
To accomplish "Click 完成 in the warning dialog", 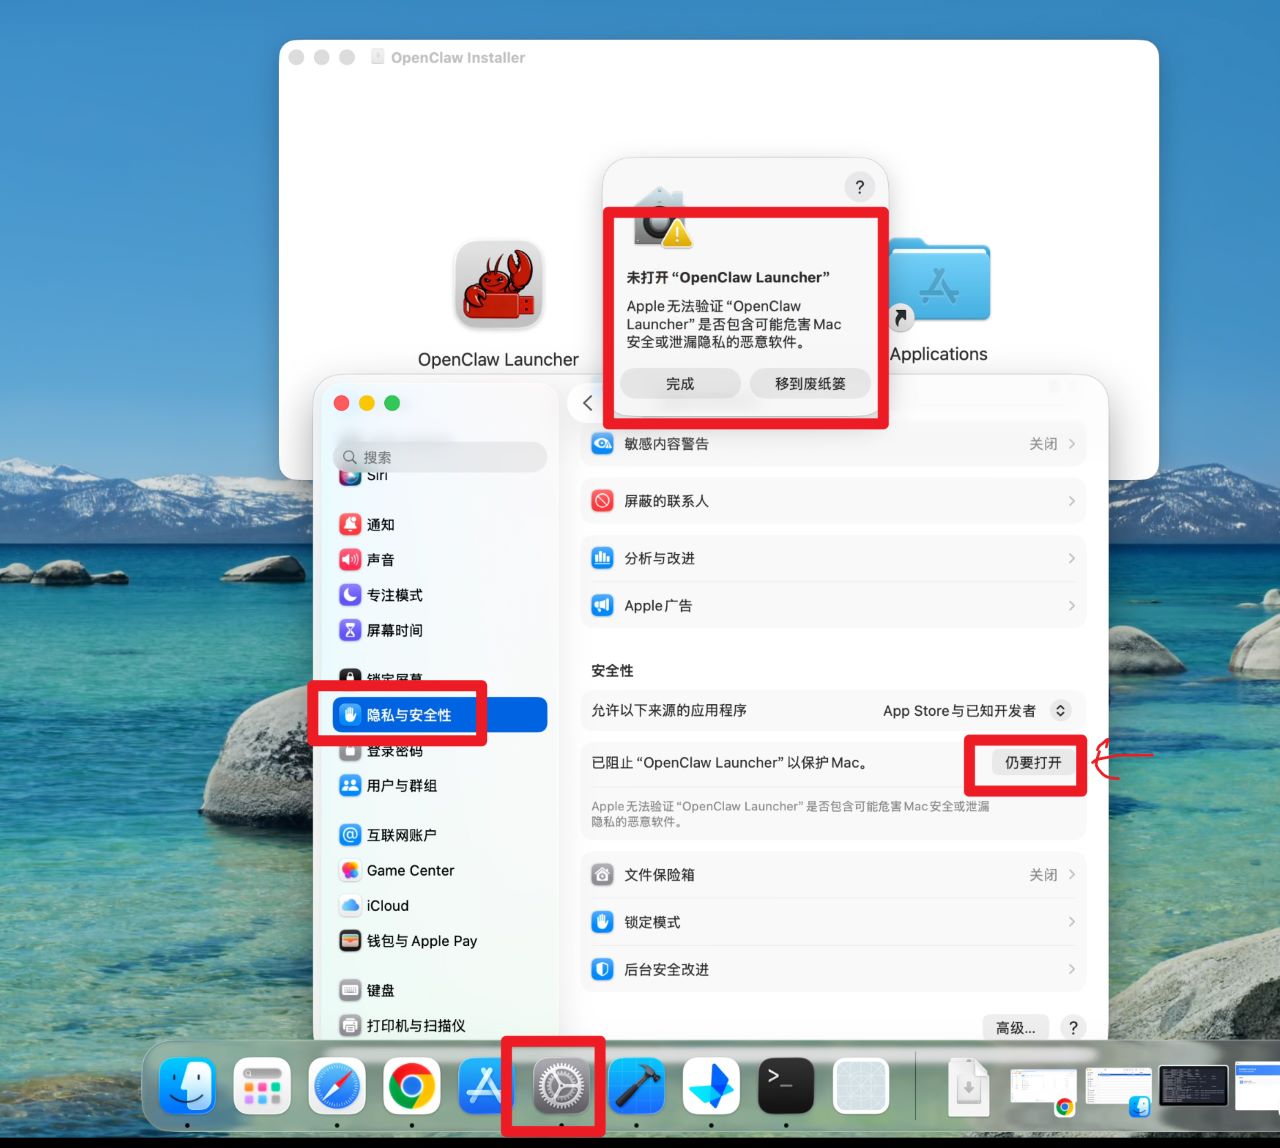I will 680,383.
